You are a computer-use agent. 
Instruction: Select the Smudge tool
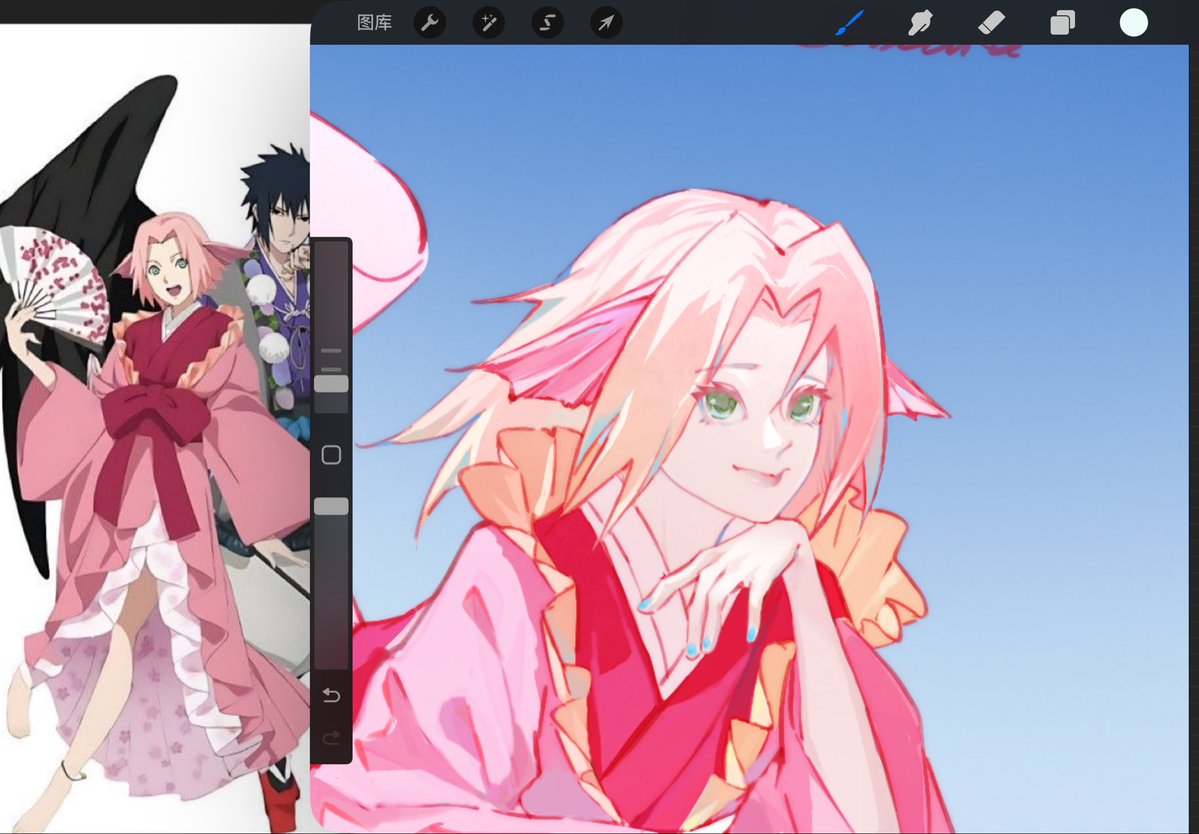(920, 23)
